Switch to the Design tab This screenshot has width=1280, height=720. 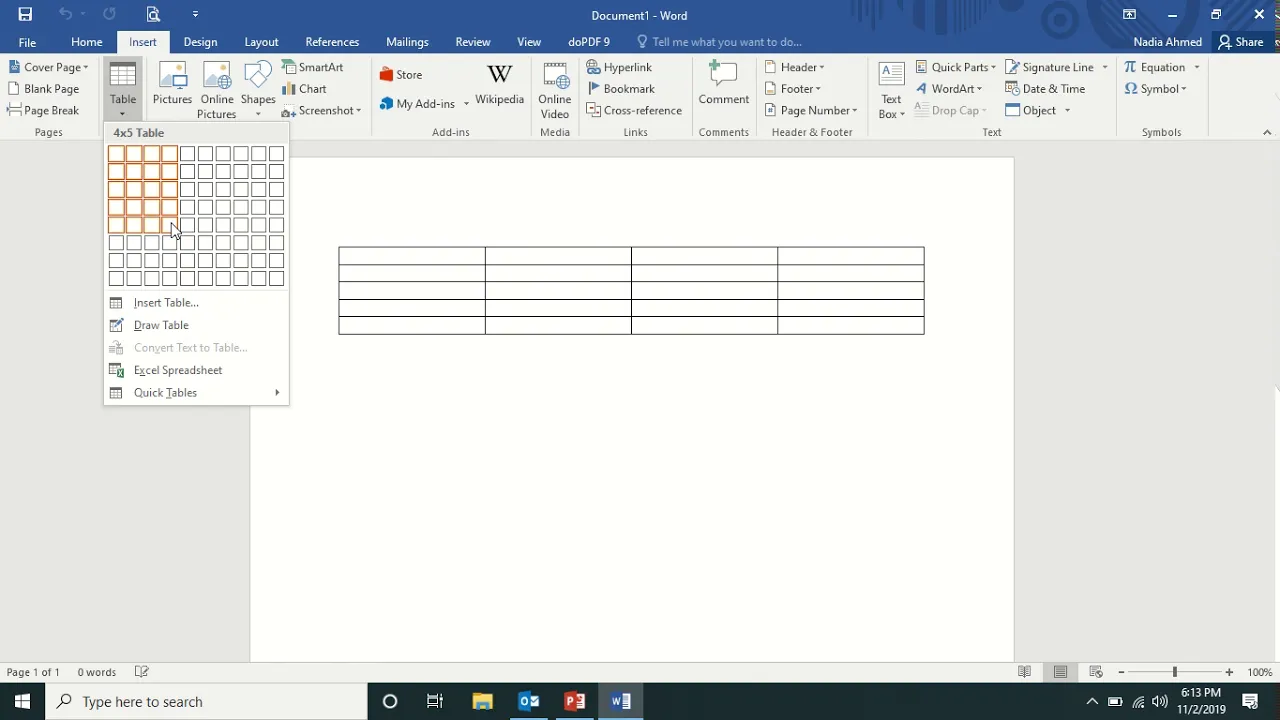tap(200, 42)
